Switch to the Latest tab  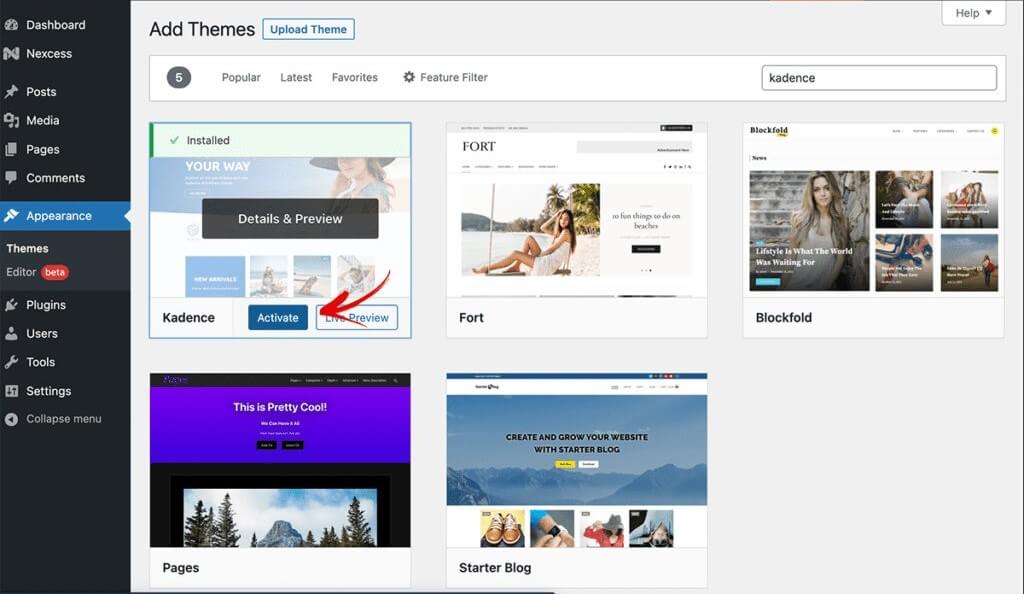[x=296, y=77]
